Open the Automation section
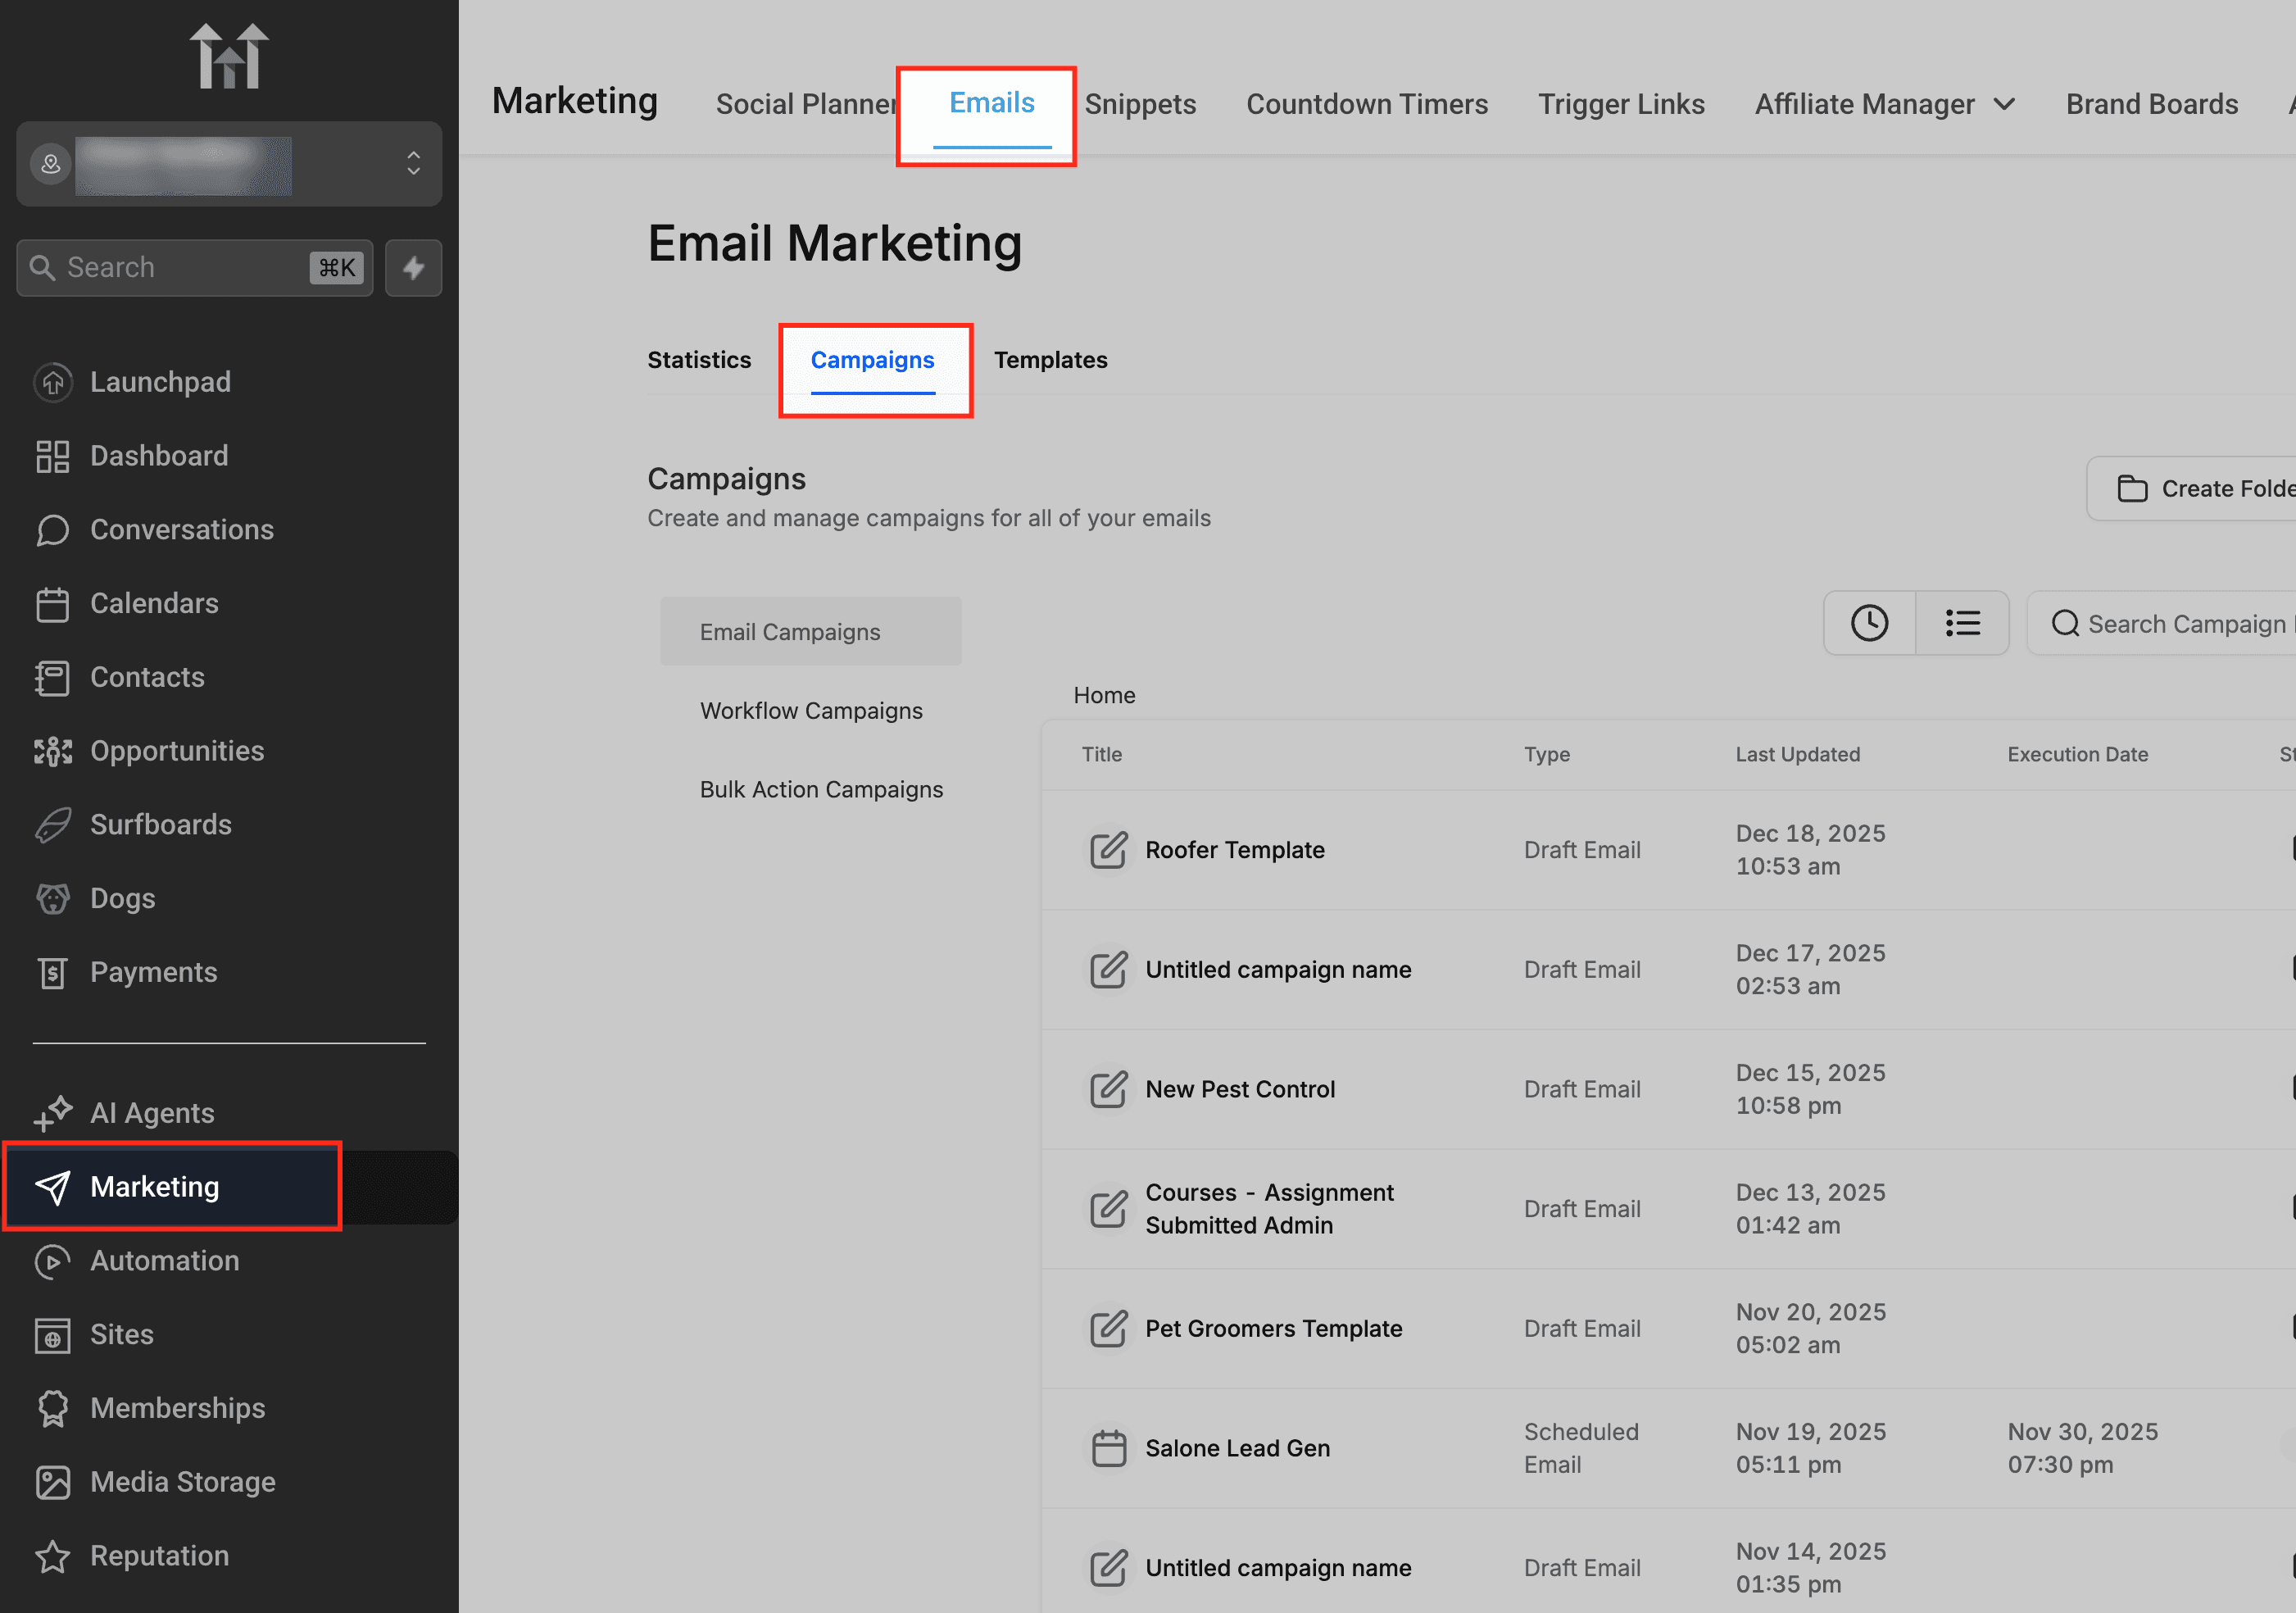This screenshot has width=2296, height=1613. (x=164, y=1260)
